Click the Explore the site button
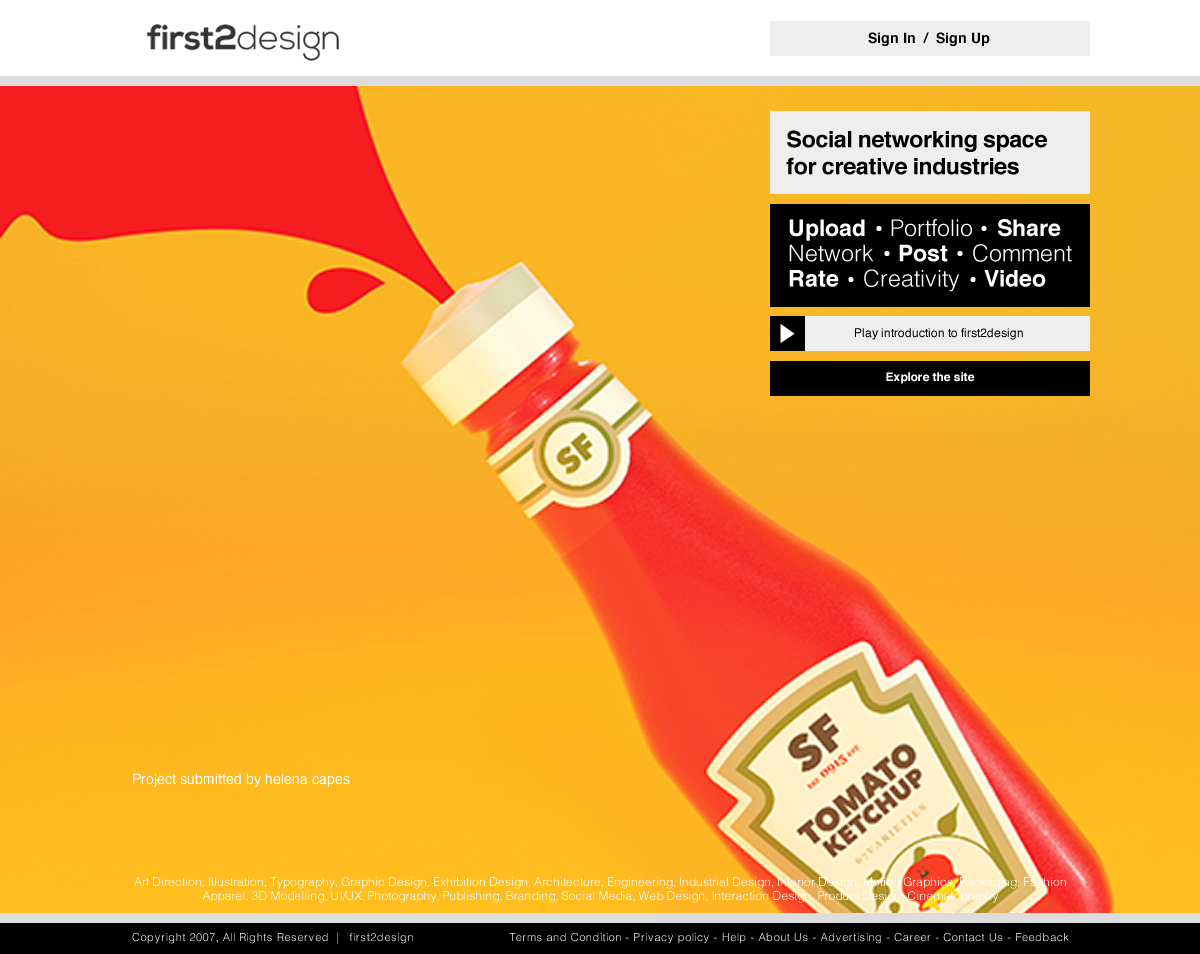Screen dimensions: 1200x954 pos(930,378)
